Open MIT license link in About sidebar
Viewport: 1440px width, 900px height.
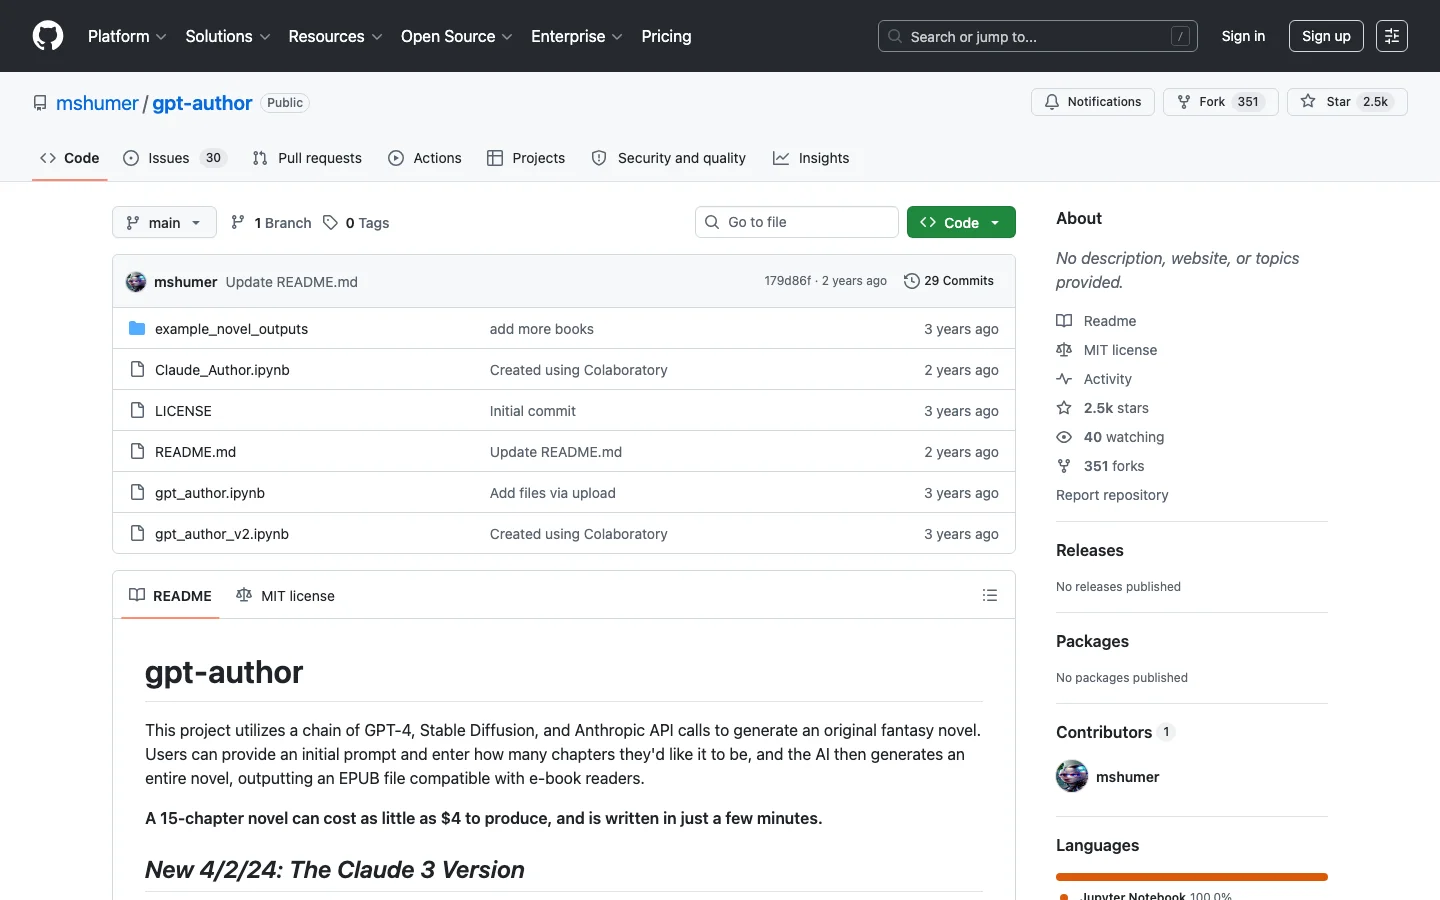[x=1106, y=350]
